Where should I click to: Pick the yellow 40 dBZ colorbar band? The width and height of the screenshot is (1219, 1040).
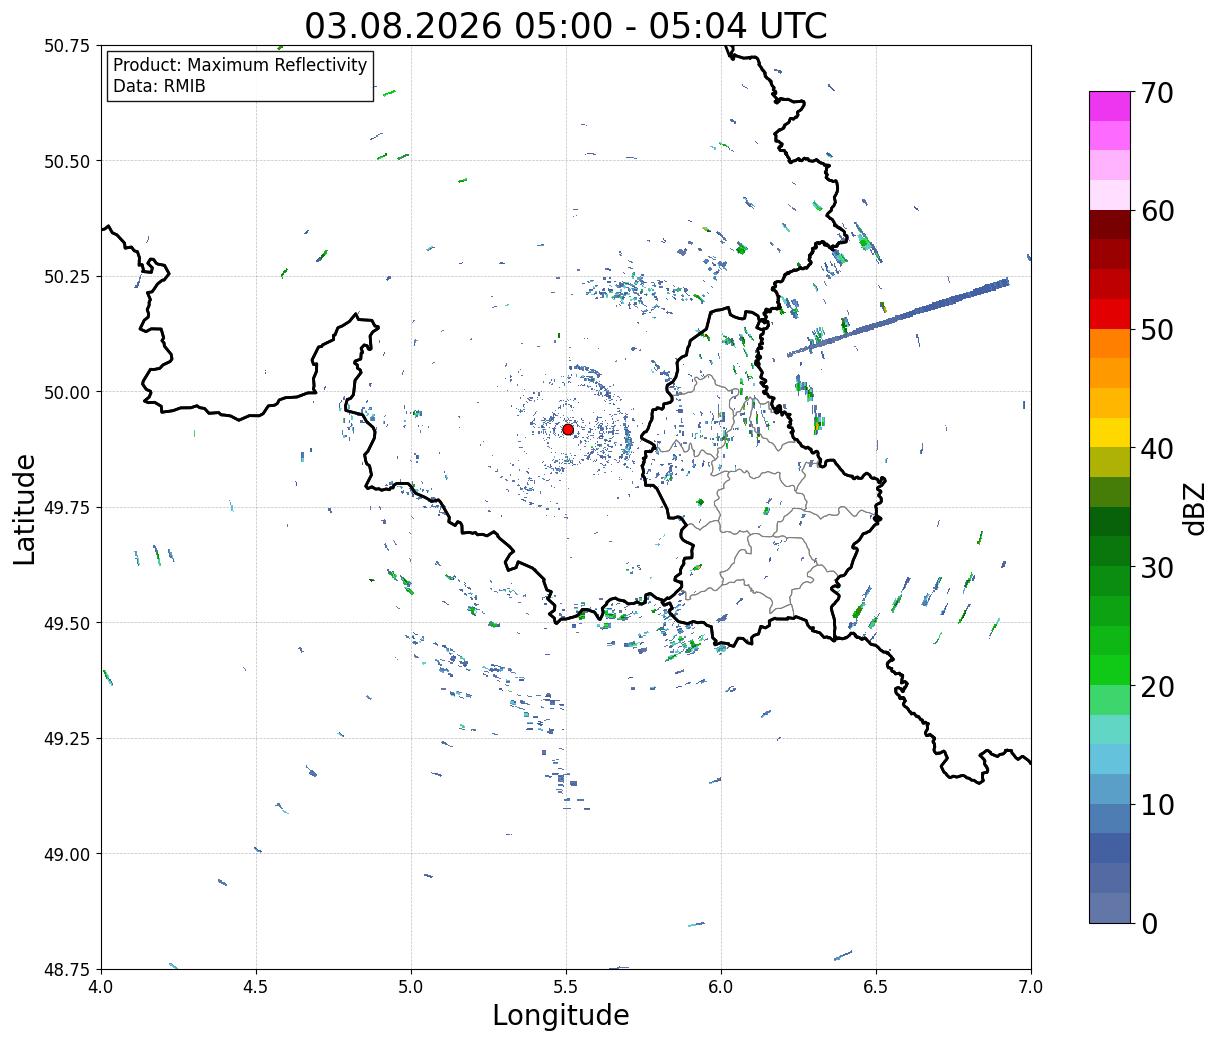coord(1110,432)
